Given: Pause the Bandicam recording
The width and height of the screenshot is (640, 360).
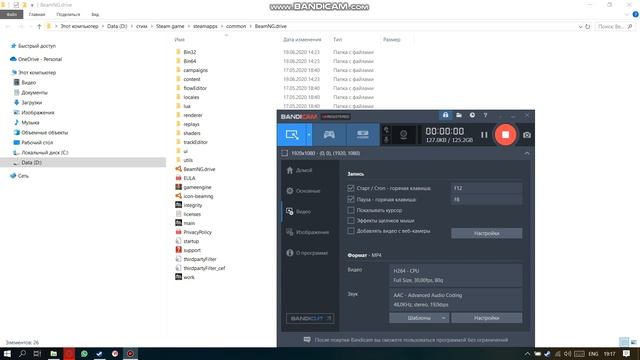Looking at the screenshot, I should [484, 135].
